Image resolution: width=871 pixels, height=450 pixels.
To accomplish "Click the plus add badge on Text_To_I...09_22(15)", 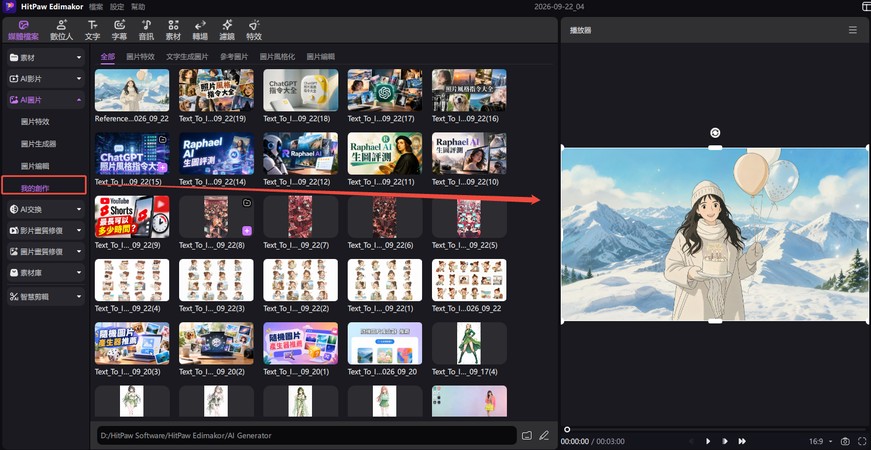I will pyautogui.click(x=162, y=167).
